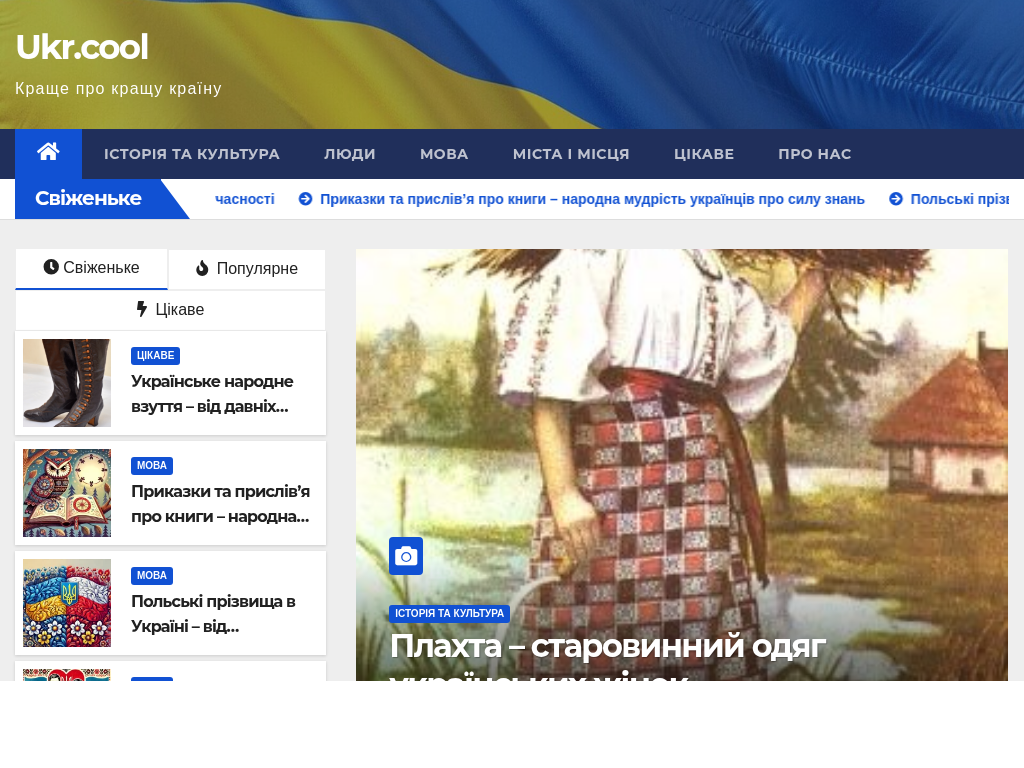Click the clock icon in the Свіженьке tab
The height and width of the screenshot is (768, 1024).
[x=51, y=266]
